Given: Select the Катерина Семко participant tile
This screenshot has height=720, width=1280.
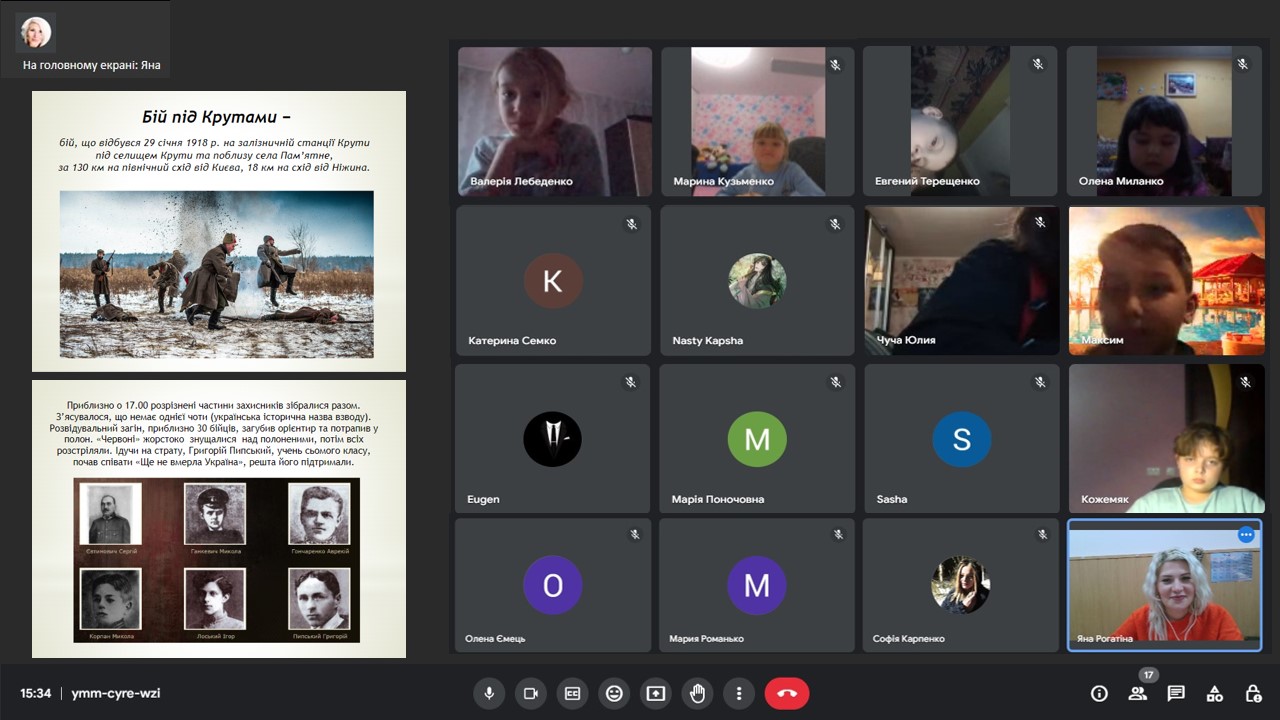Looking at the screenshot, I should point(553,280).
